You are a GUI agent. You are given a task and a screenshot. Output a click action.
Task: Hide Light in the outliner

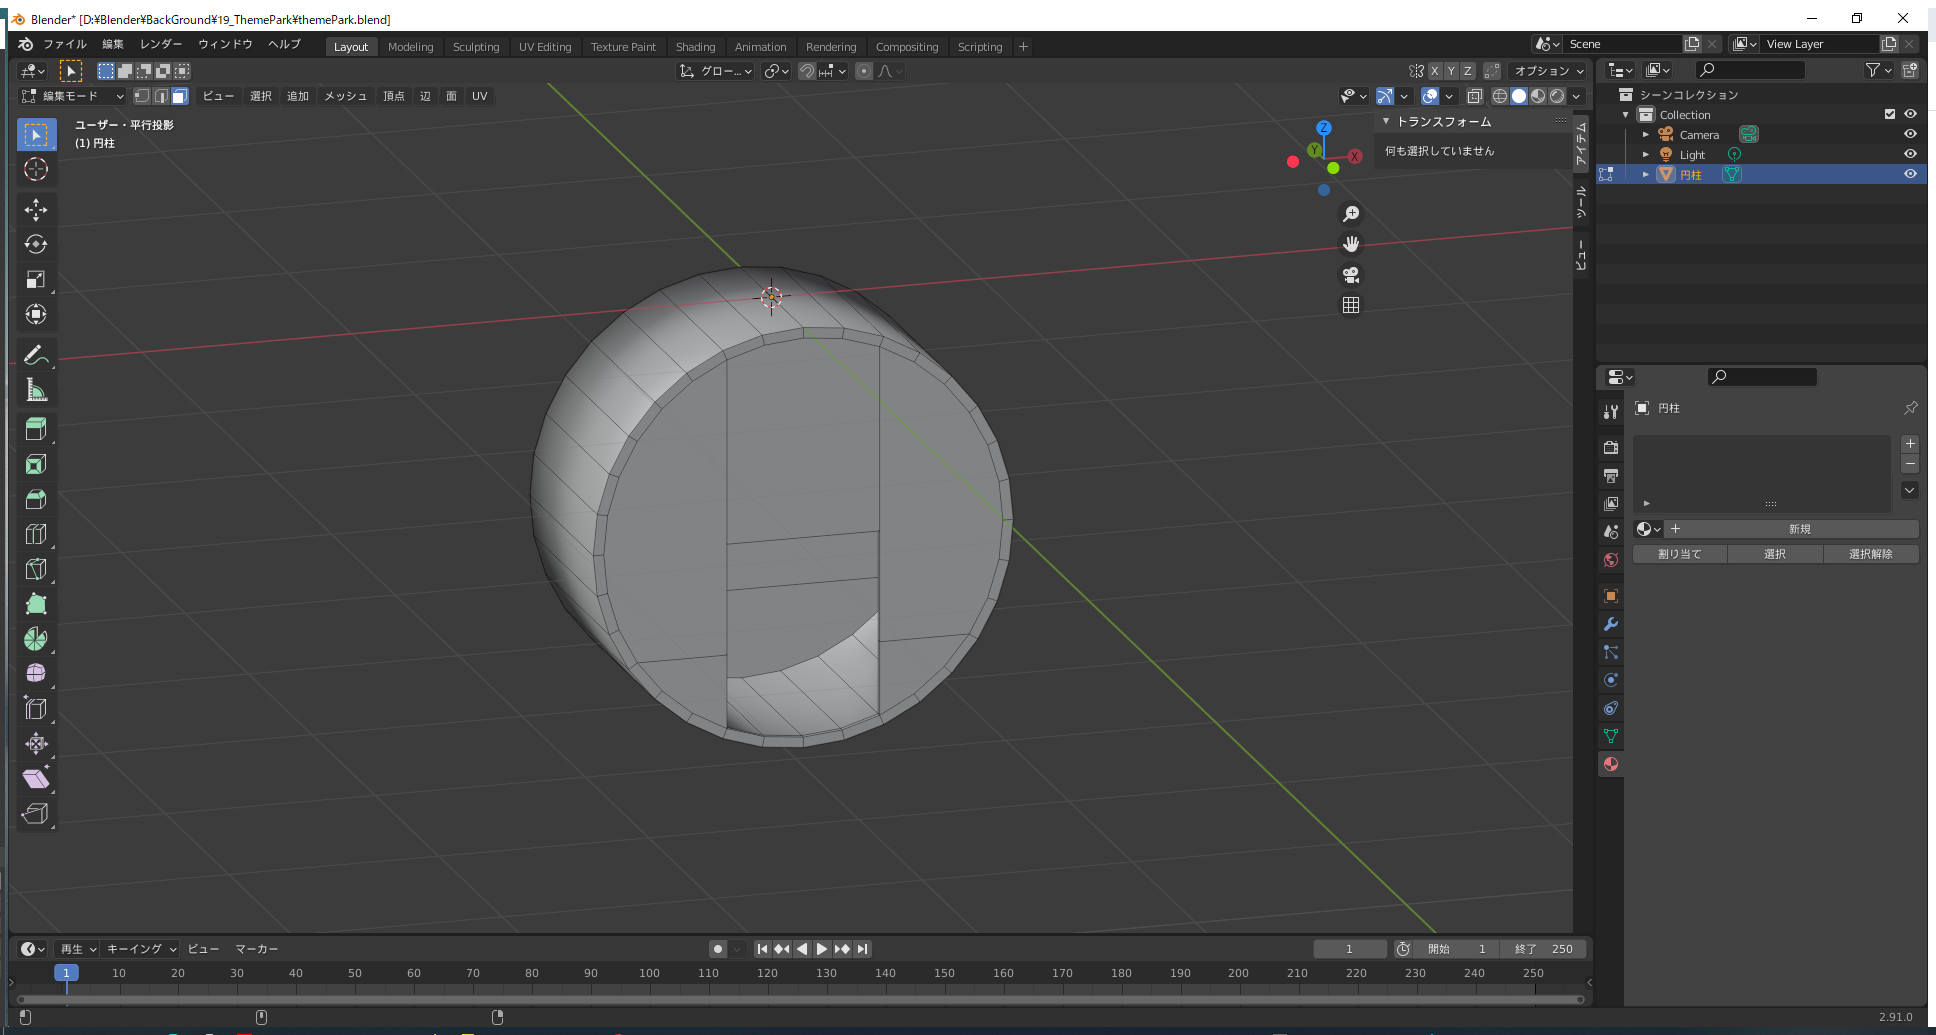coord(1910,154)
